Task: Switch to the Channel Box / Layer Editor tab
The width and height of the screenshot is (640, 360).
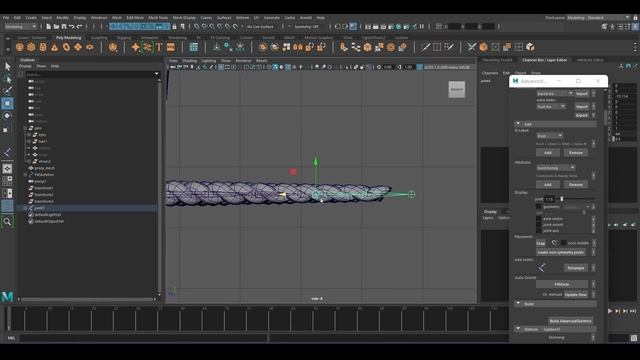Action: pyautogui.click(x=544, y=60)
